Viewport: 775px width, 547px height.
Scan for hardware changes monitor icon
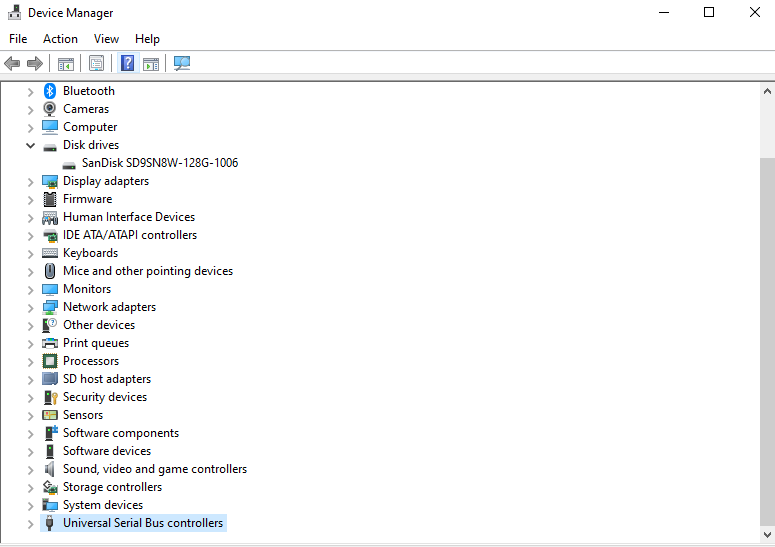[182, 63]
